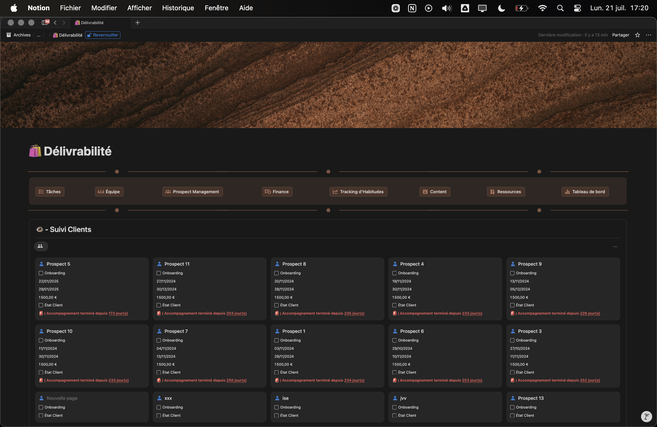Open macOS Spotlight search
The width and height of the screenshot is (657, 427).
coord(560,8)
